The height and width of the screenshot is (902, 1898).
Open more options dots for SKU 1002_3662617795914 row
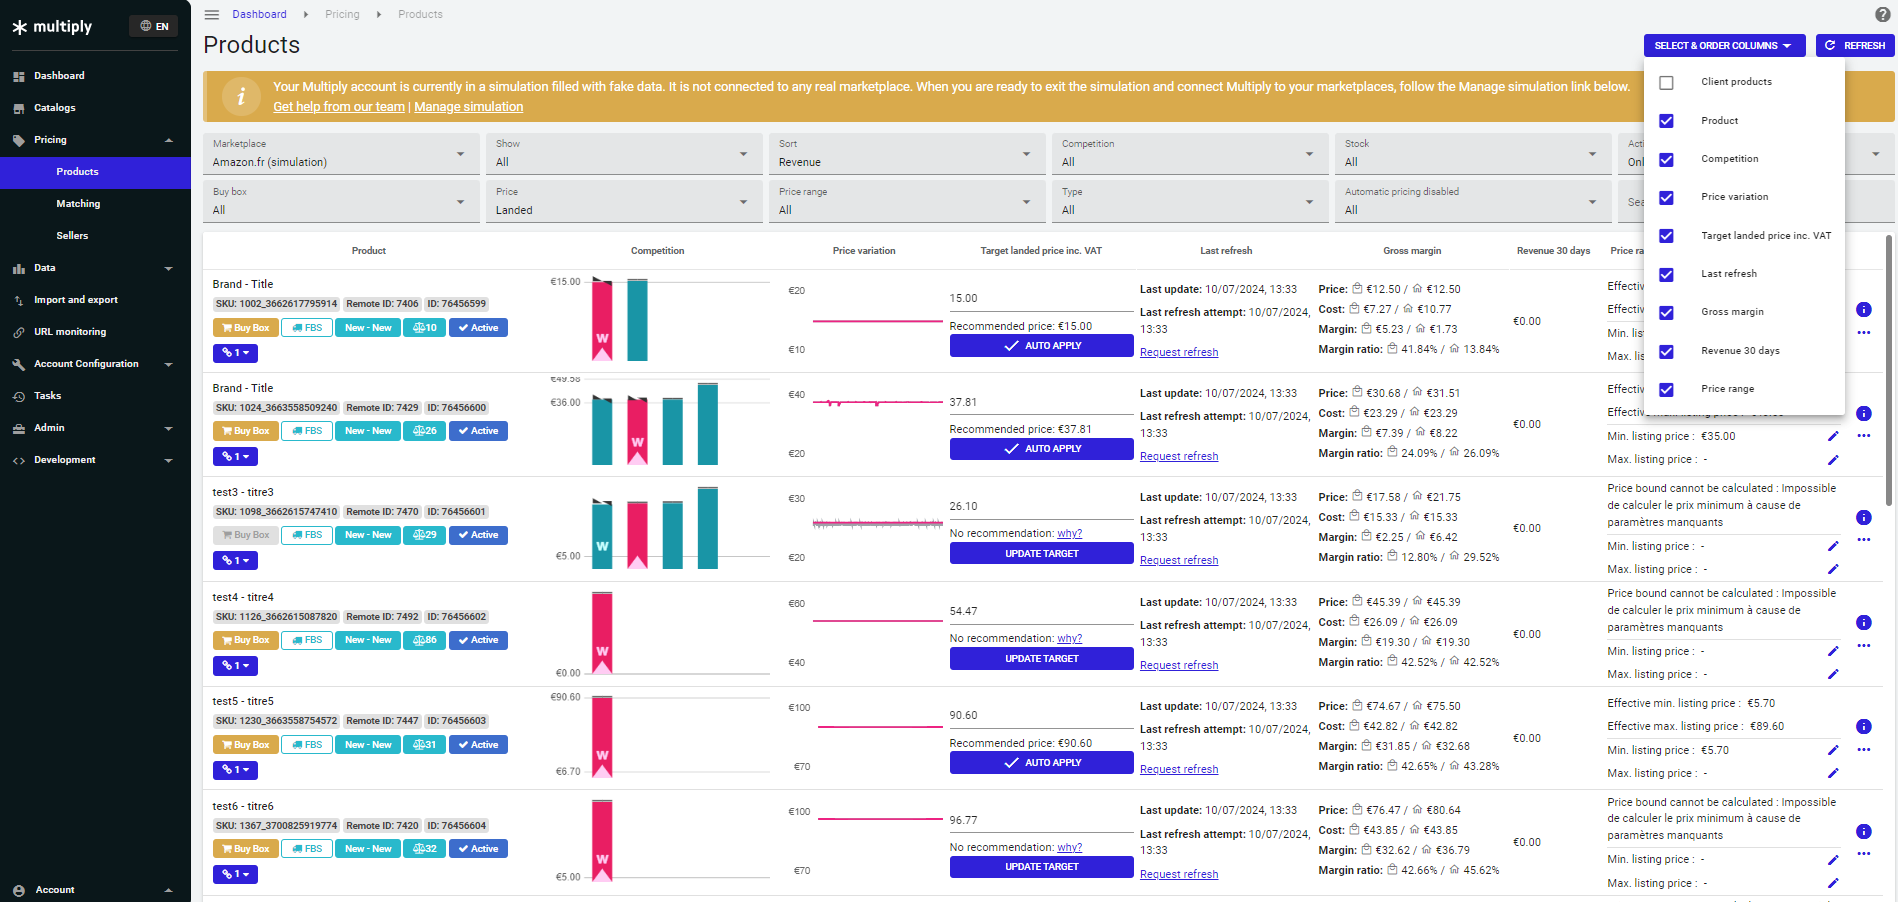(1864, 333)
